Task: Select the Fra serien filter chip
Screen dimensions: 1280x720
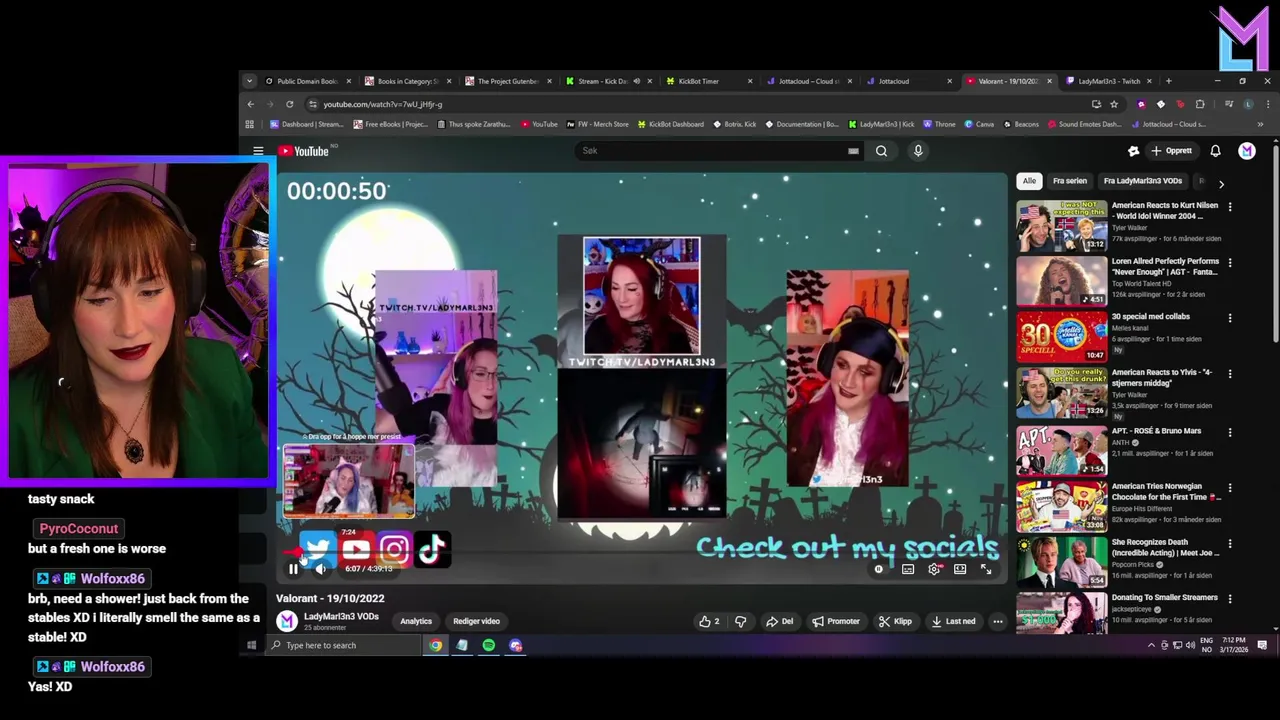Action: point(1069,181)
